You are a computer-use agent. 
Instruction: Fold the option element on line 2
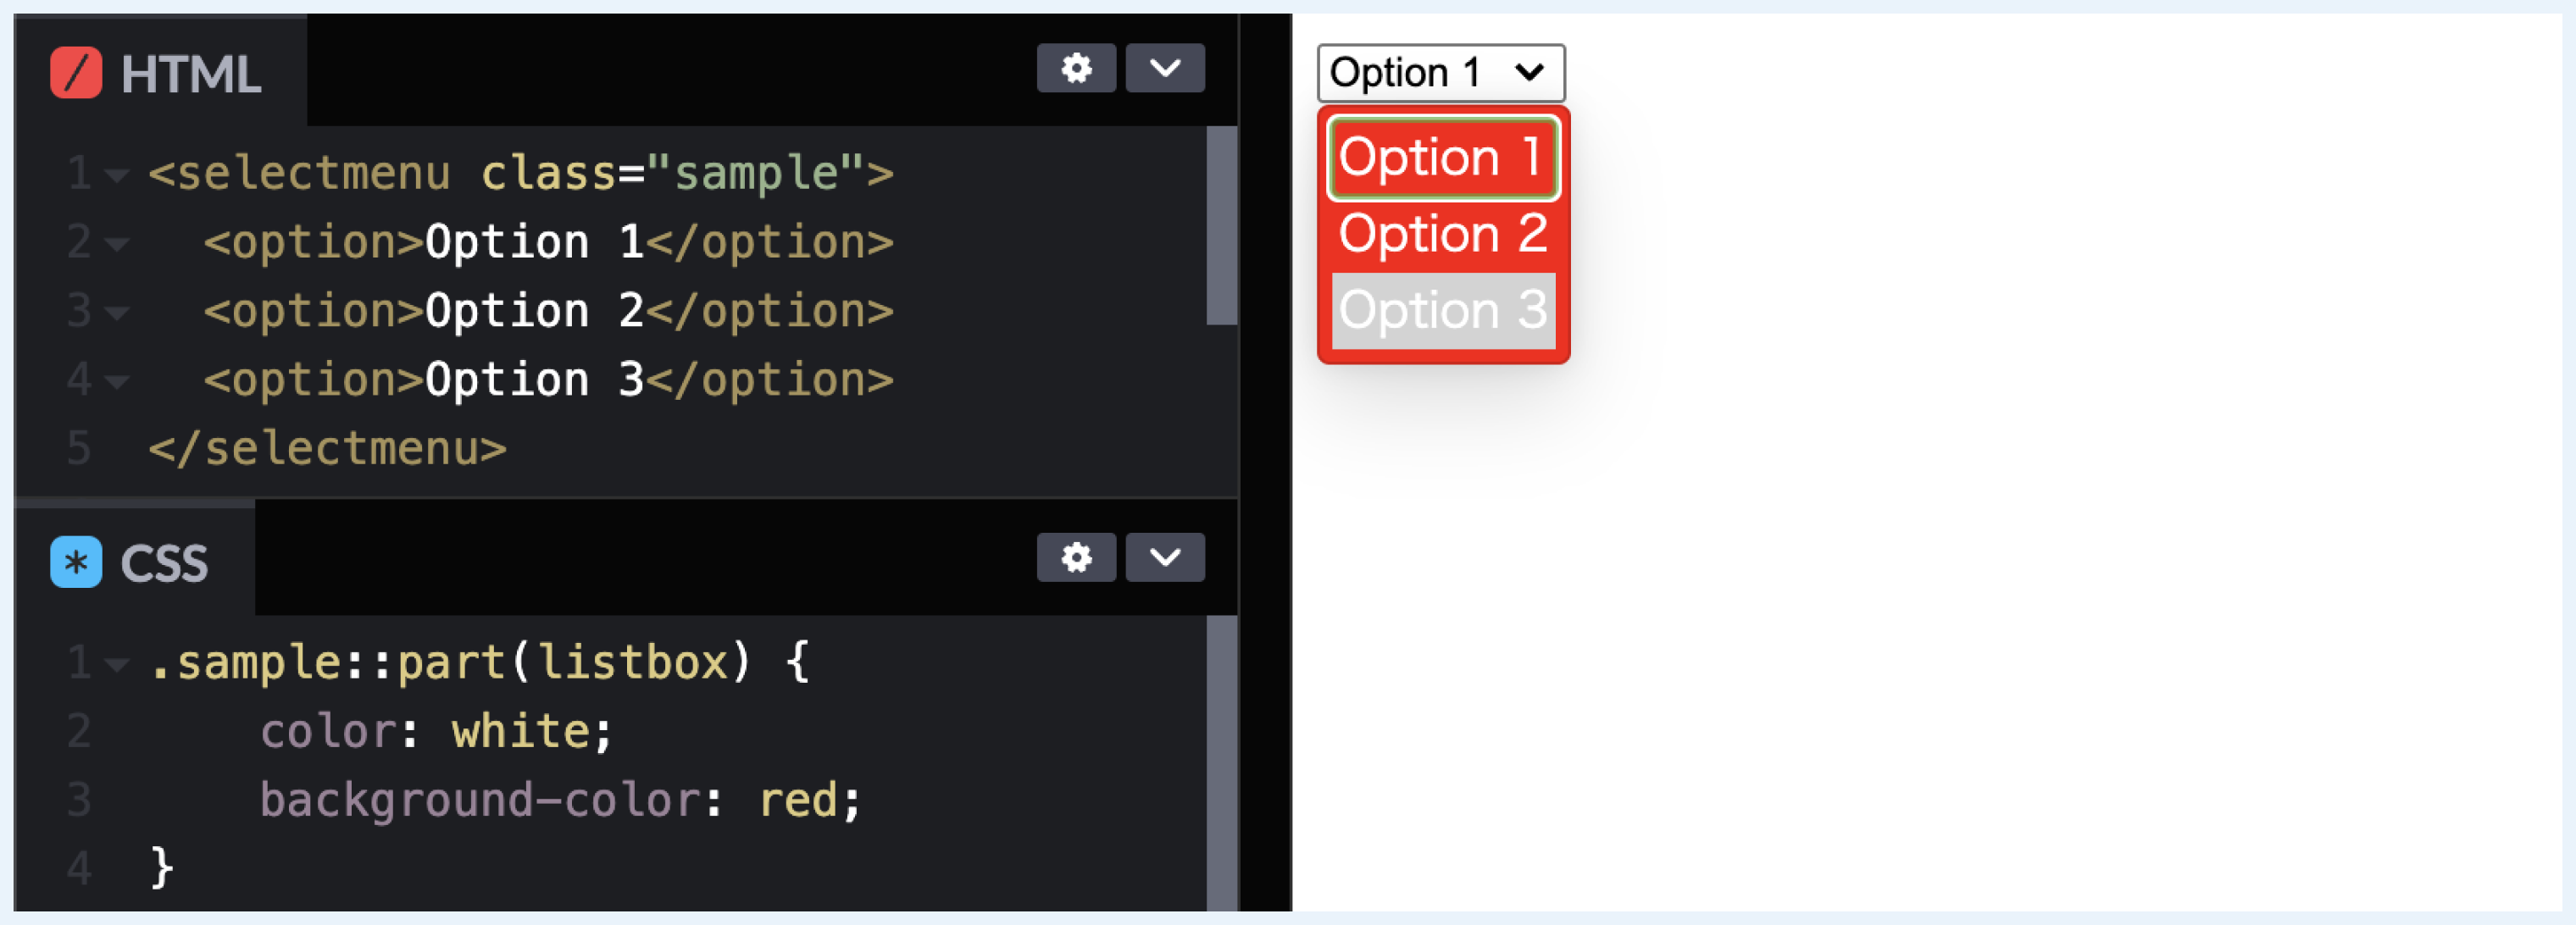(x=117, y=243)
